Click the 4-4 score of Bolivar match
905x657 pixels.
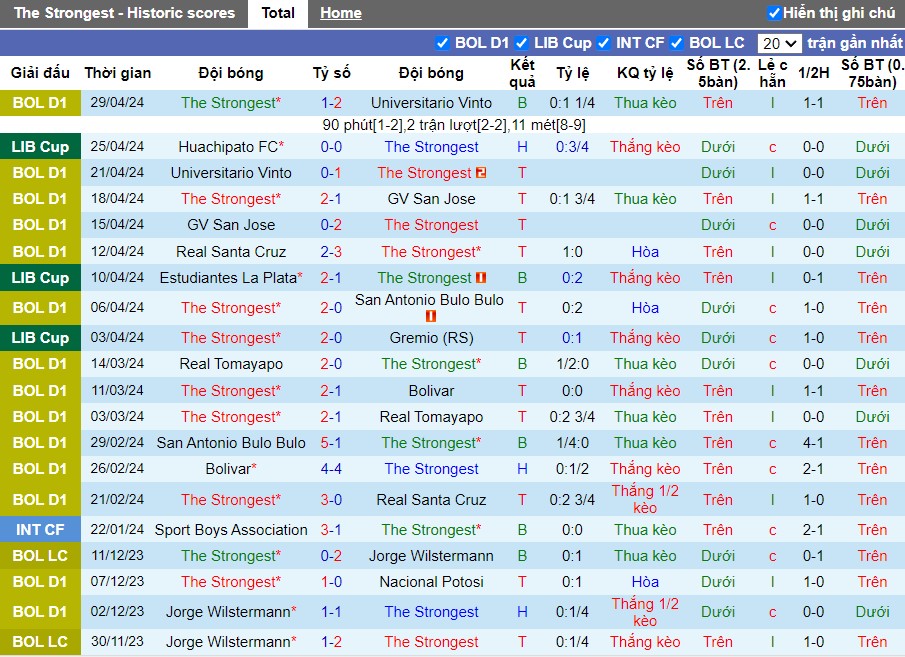(x=331, y=469)
